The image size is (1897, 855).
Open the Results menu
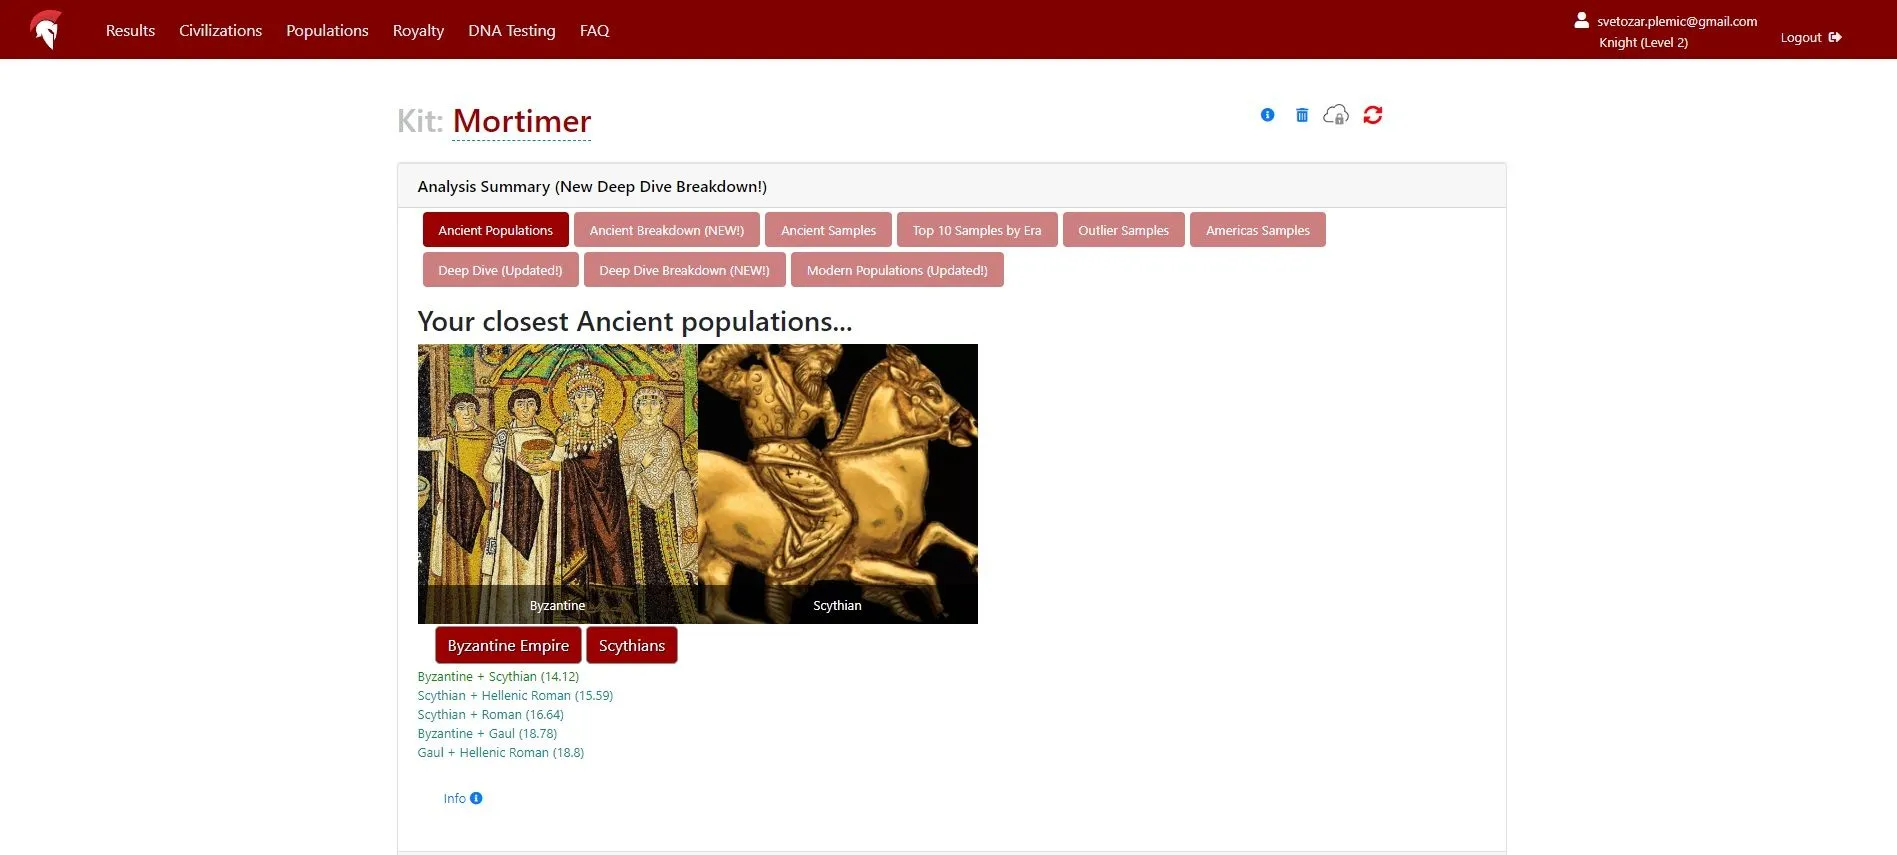tap(131, 30)
